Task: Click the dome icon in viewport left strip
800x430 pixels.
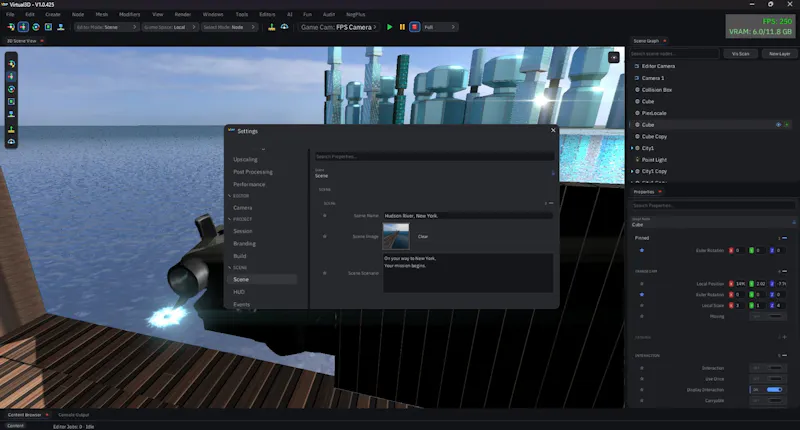Action: (11, 142)
